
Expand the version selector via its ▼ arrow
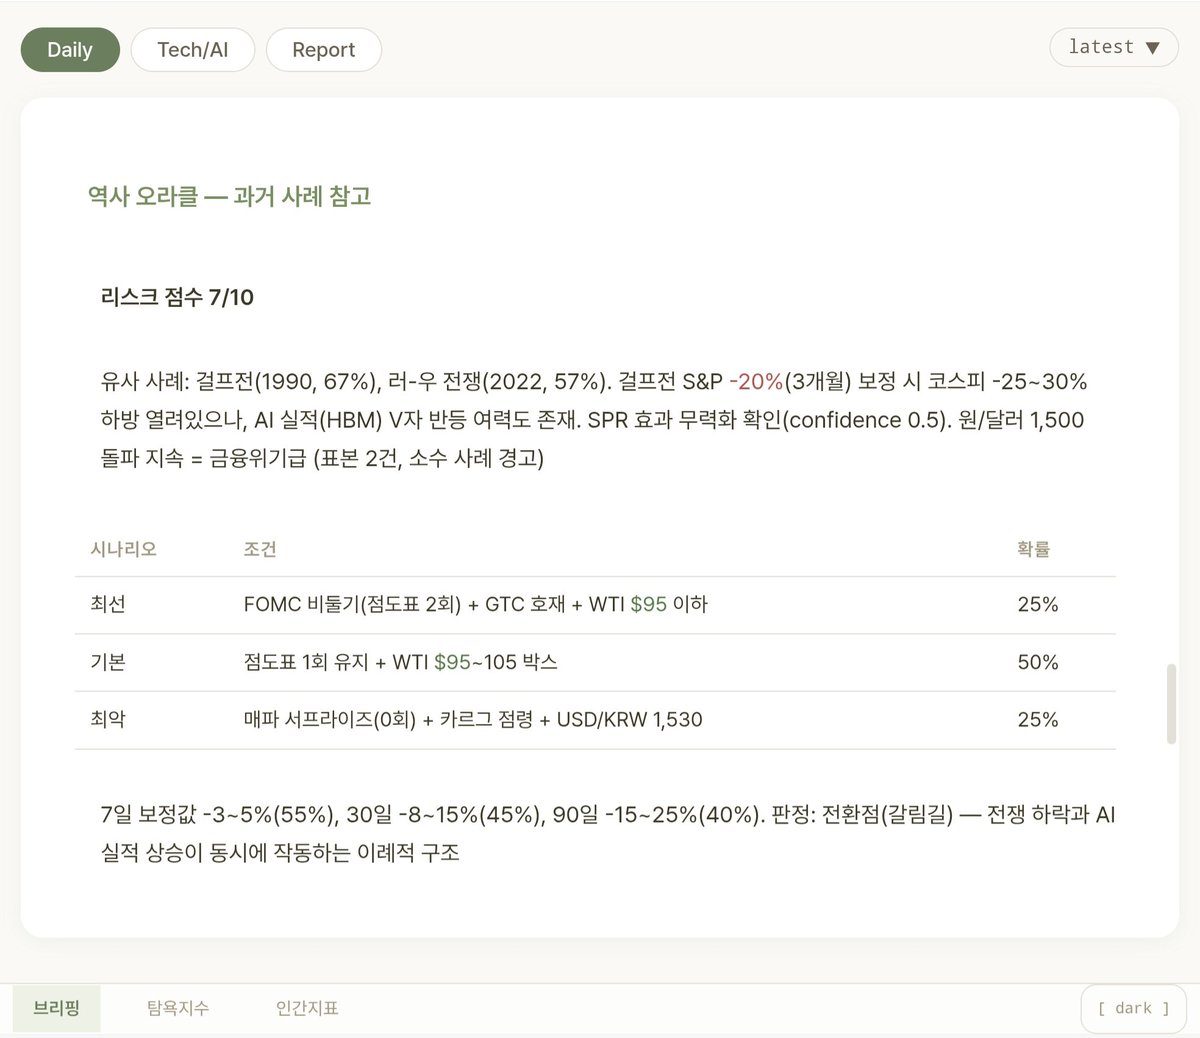coord(1152,47)
